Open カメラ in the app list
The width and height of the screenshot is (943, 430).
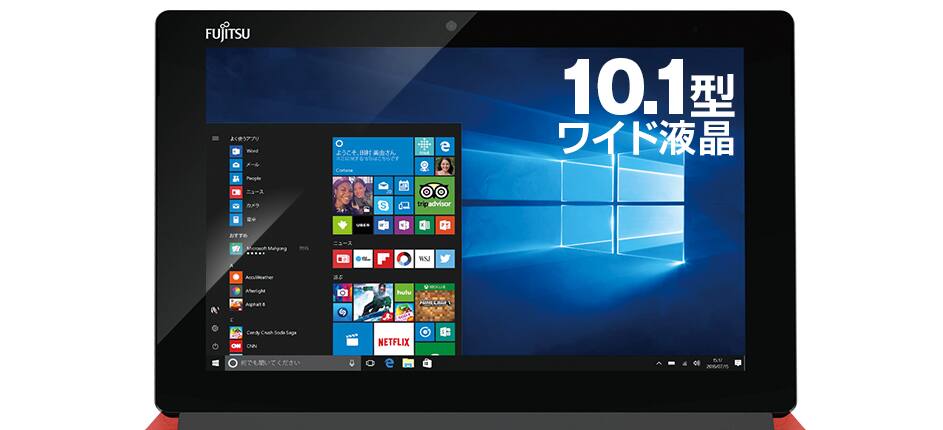tap(244, 206)
